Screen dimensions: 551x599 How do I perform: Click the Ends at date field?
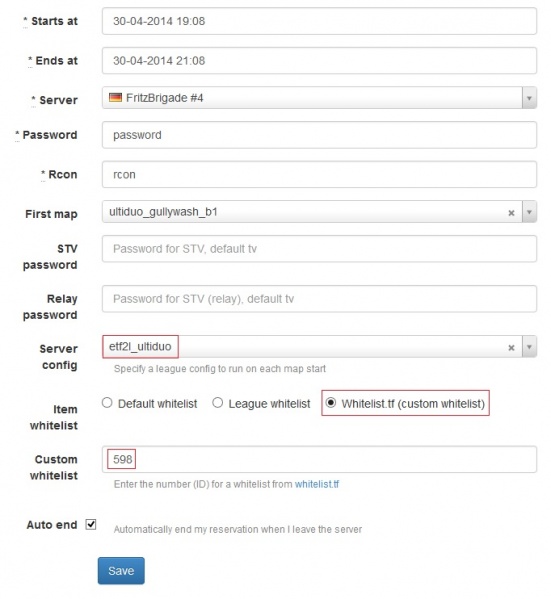[x=319, y=61]
